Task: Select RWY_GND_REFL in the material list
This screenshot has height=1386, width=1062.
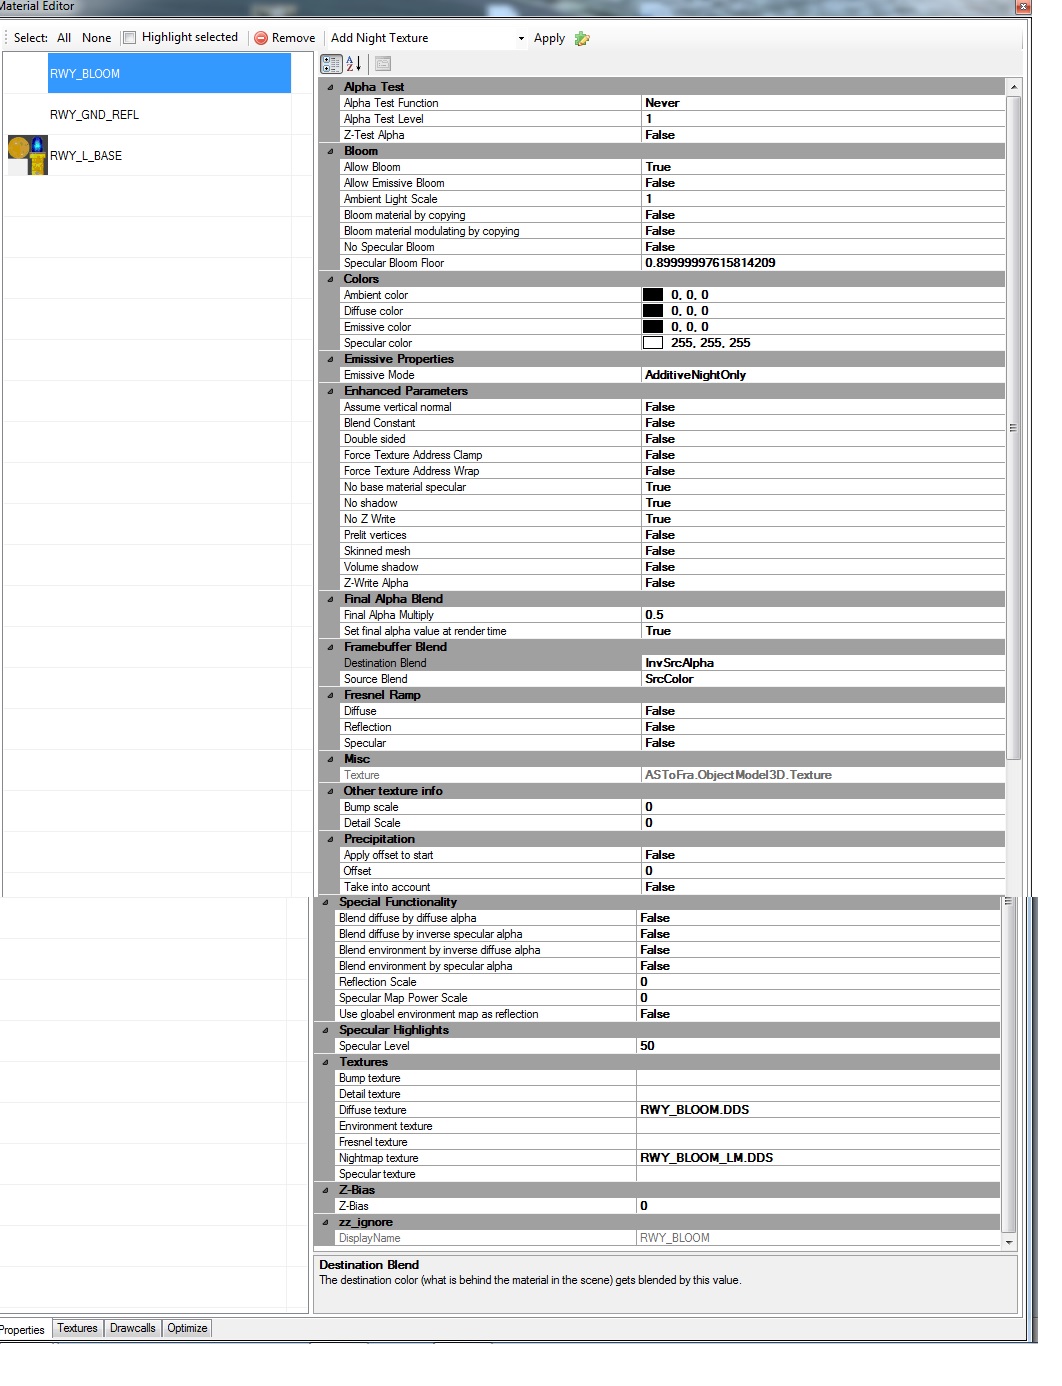Action: click(95, 115)
